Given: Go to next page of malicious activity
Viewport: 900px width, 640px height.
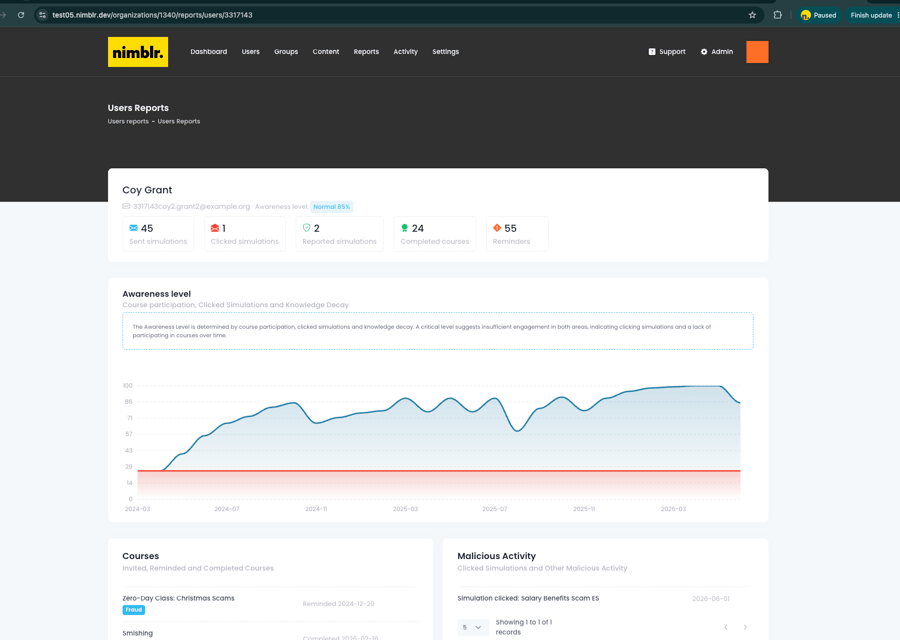Looking at the screenshot, I should click(745, 627).
